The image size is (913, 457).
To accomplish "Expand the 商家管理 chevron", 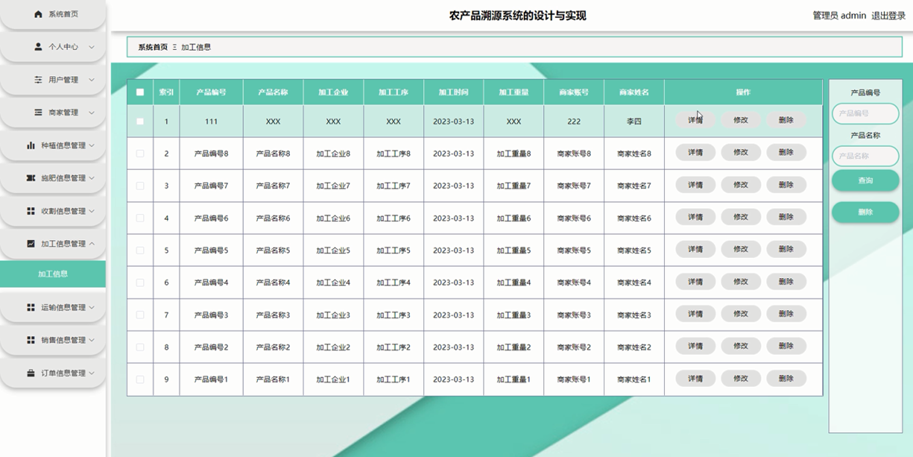I will [x=91, y=113].
